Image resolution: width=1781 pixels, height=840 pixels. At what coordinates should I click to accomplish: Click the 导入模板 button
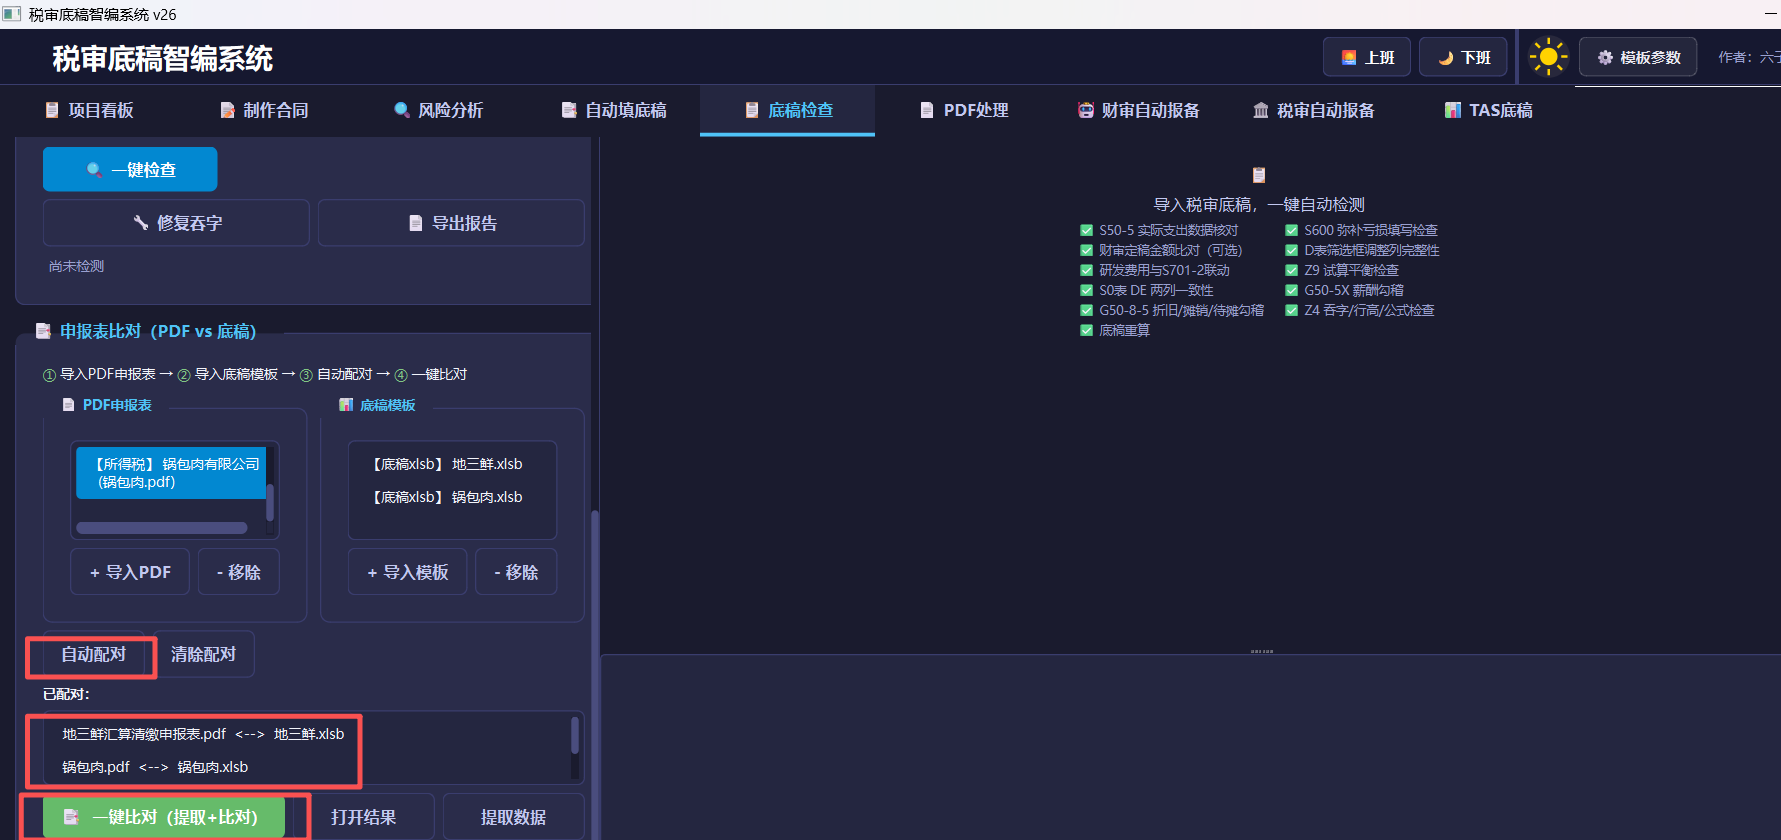coord(407,572)
